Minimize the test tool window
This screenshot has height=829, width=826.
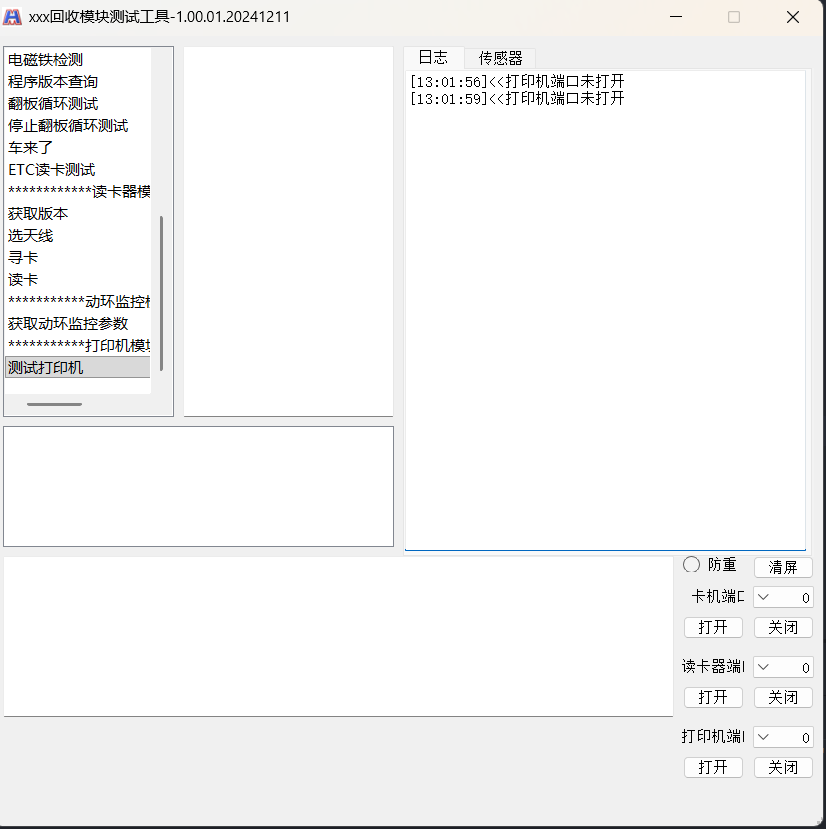(676, 17)
